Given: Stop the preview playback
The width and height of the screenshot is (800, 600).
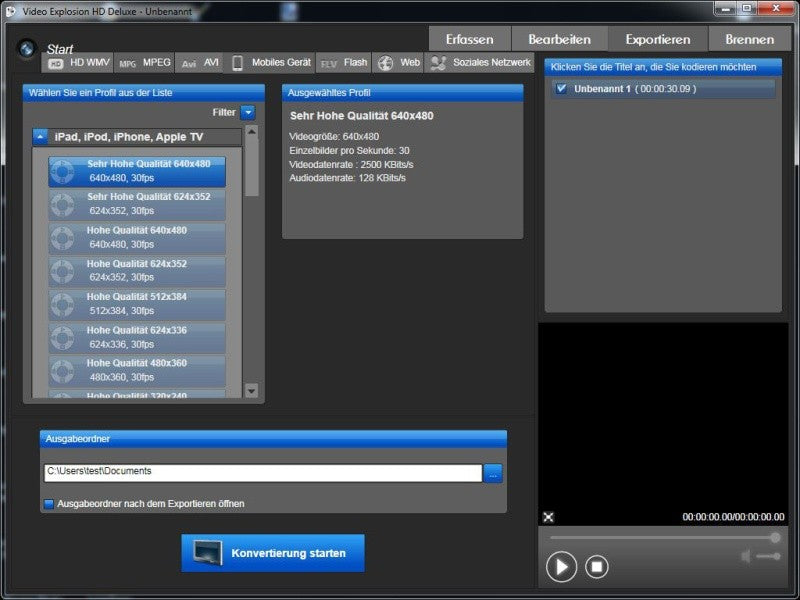Looking at the screenshot, I should click(x=596, y=566).
